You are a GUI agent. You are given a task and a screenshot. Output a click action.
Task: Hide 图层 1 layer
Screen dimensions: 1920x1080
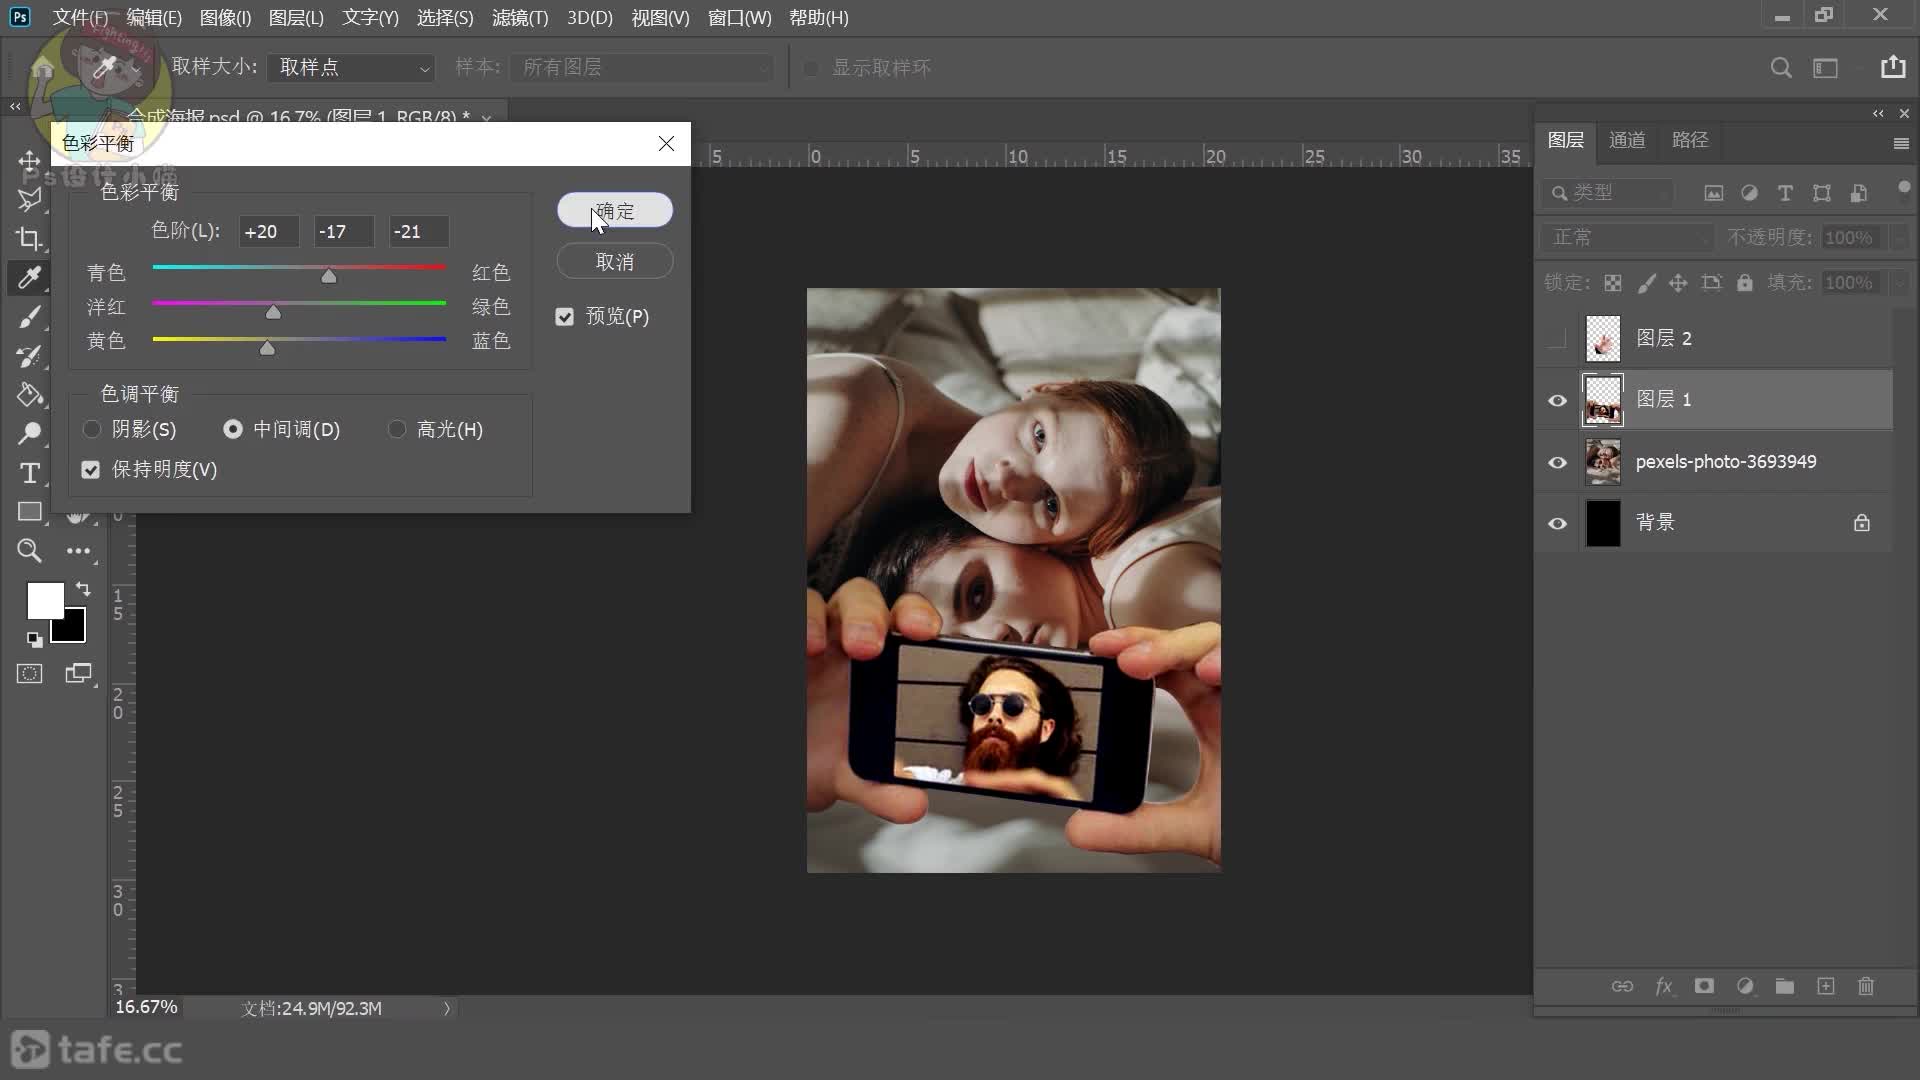click(x=1557, y=400)
